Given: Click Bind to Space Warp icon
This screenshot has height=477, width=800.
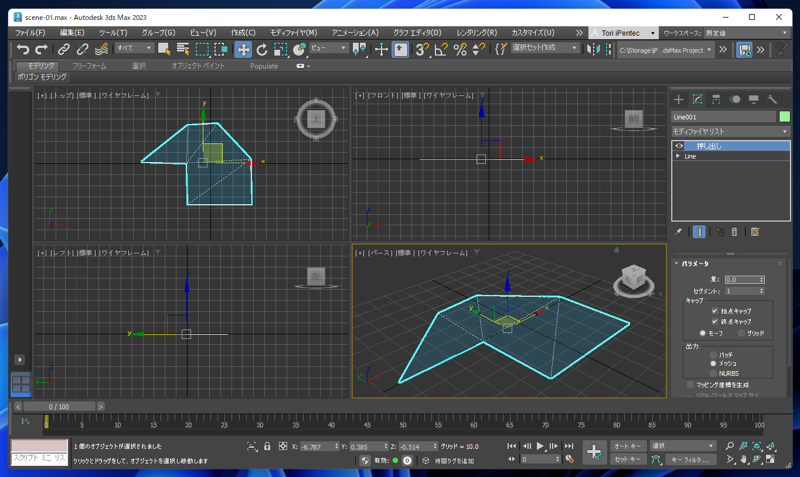Looking at the screenshot, I should pyautogui.click(x=102, y=49).
